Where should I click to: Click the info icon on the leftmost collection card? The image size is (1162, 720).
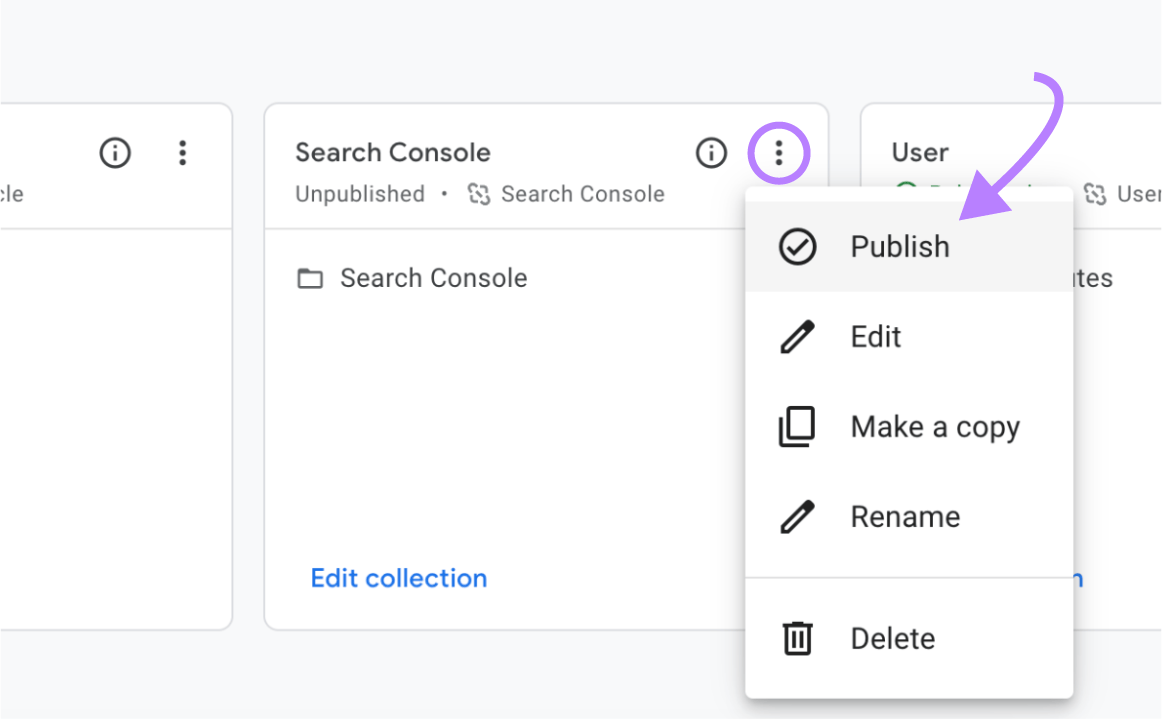point(115,153)
